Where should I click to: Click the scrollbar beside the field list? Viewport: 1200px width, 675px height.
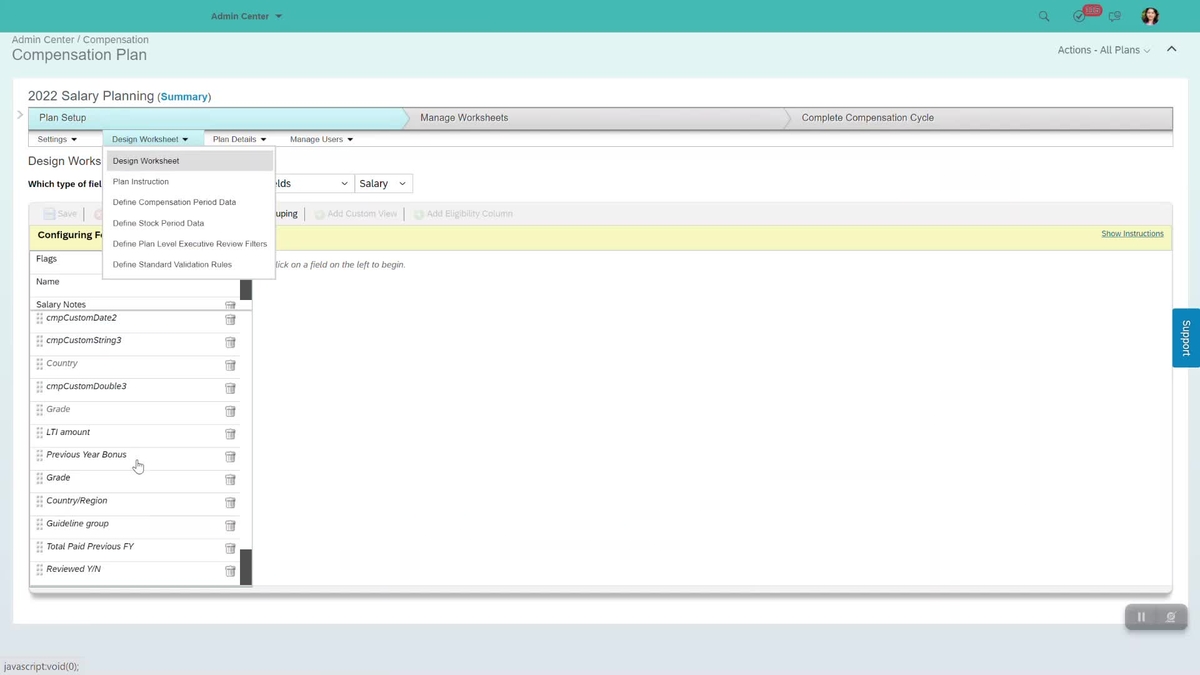pos(245,430)
